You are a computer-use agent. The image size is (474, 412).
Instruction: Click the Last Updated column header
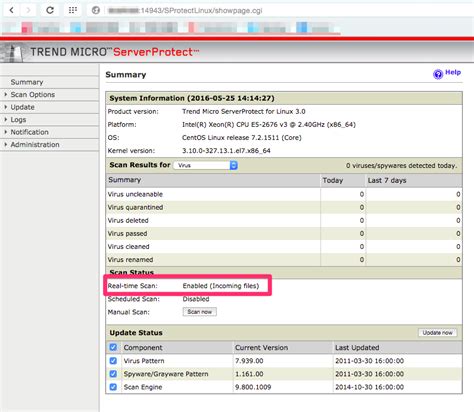coord(357,348)
